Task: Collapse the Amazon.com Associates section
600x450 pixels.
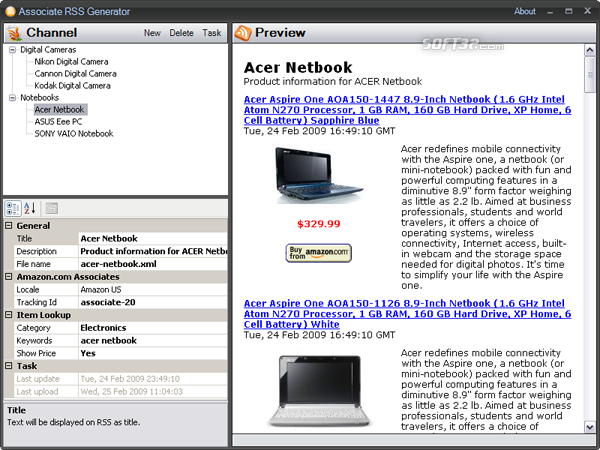Action: tap(8, 277)
